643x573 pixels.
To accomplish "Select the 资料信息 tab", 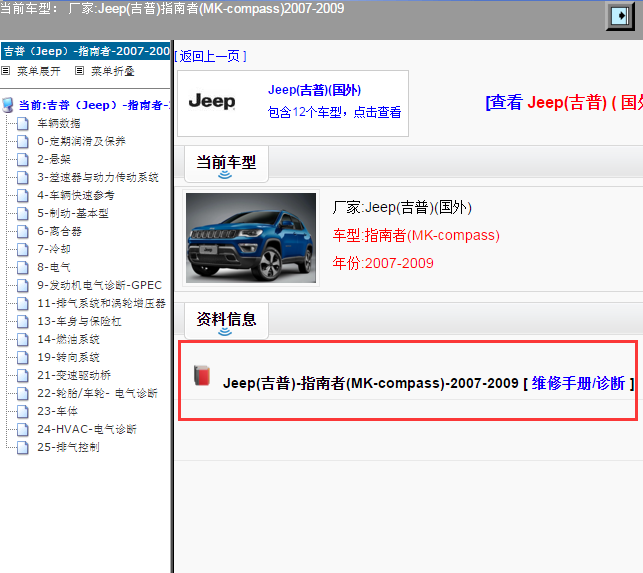I will click(226, 321).
